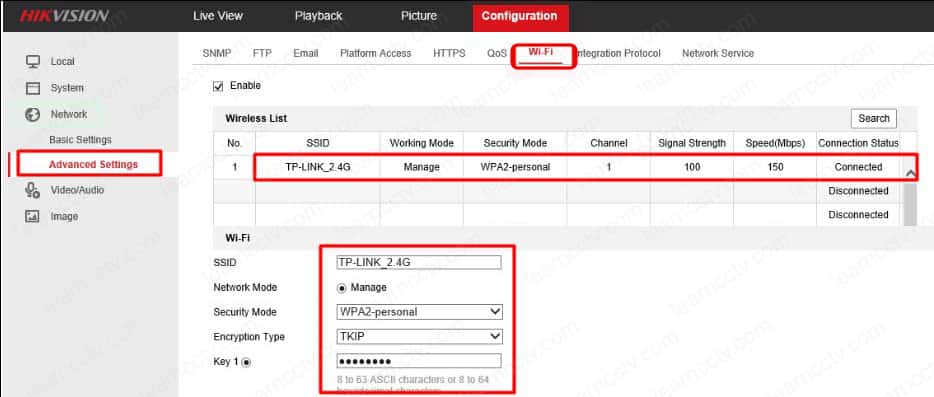
Task: Switch to the Integration Protocol tab
Action: click(619, 54)
